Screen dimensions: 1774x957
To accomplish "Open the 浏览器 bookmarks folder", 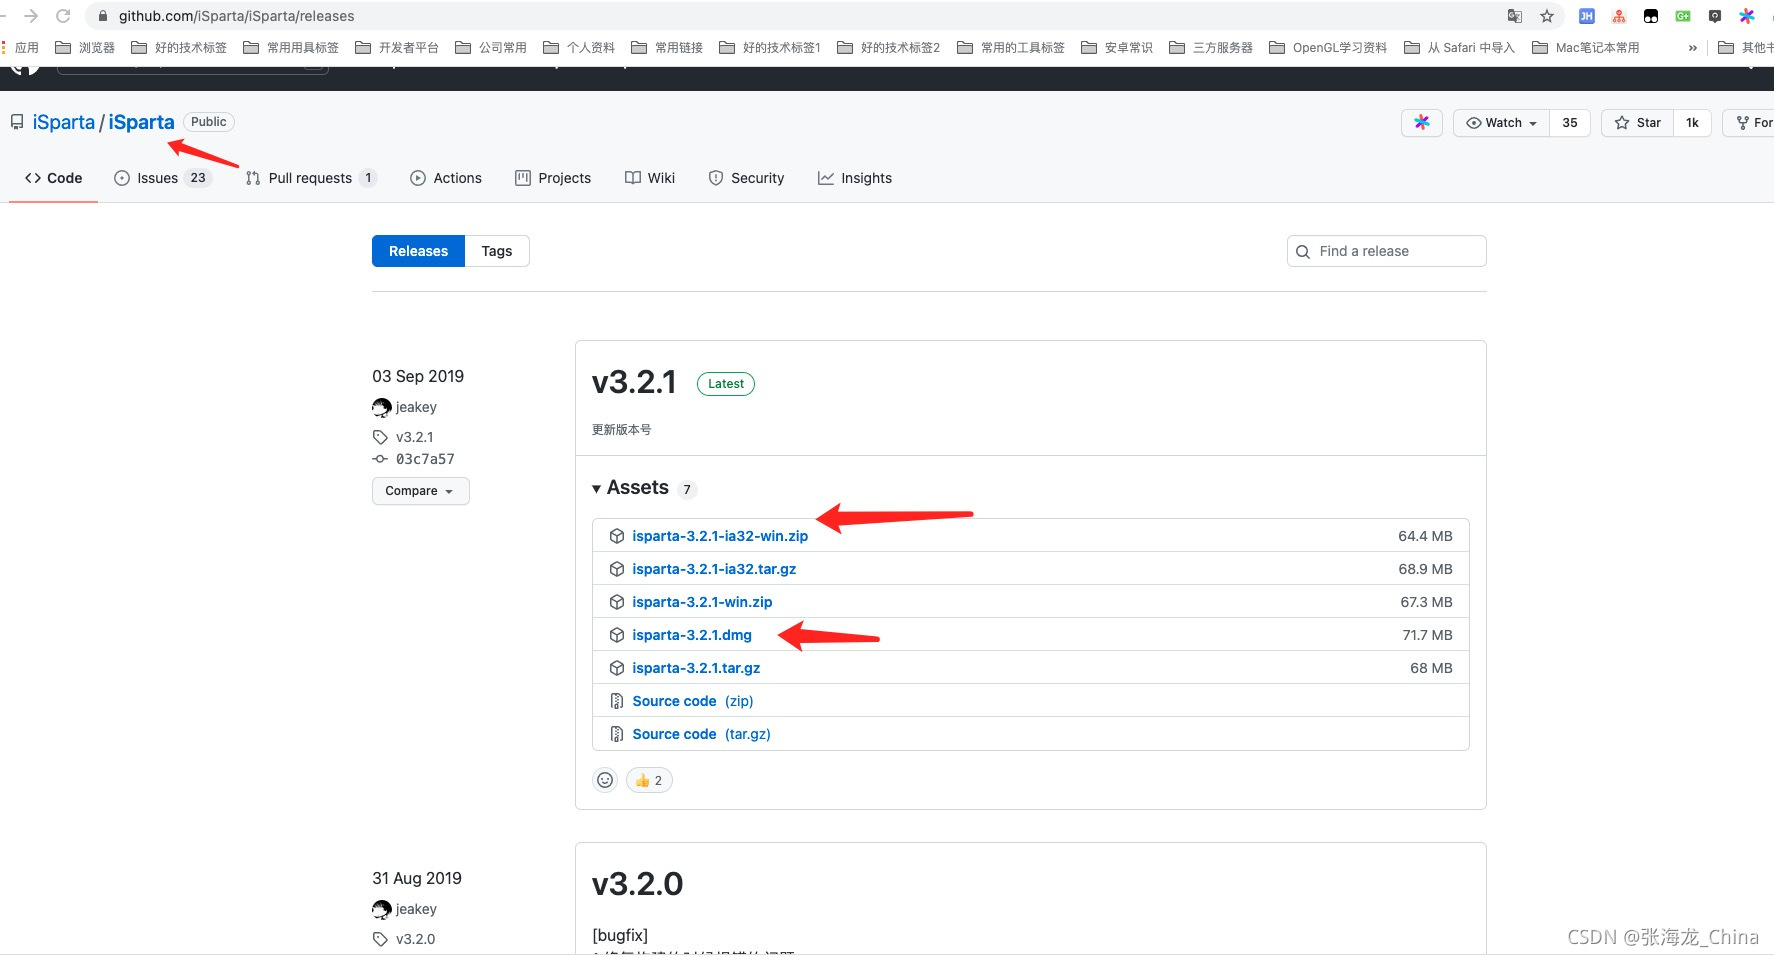I will pyautogui.click(x=85, y=47).
